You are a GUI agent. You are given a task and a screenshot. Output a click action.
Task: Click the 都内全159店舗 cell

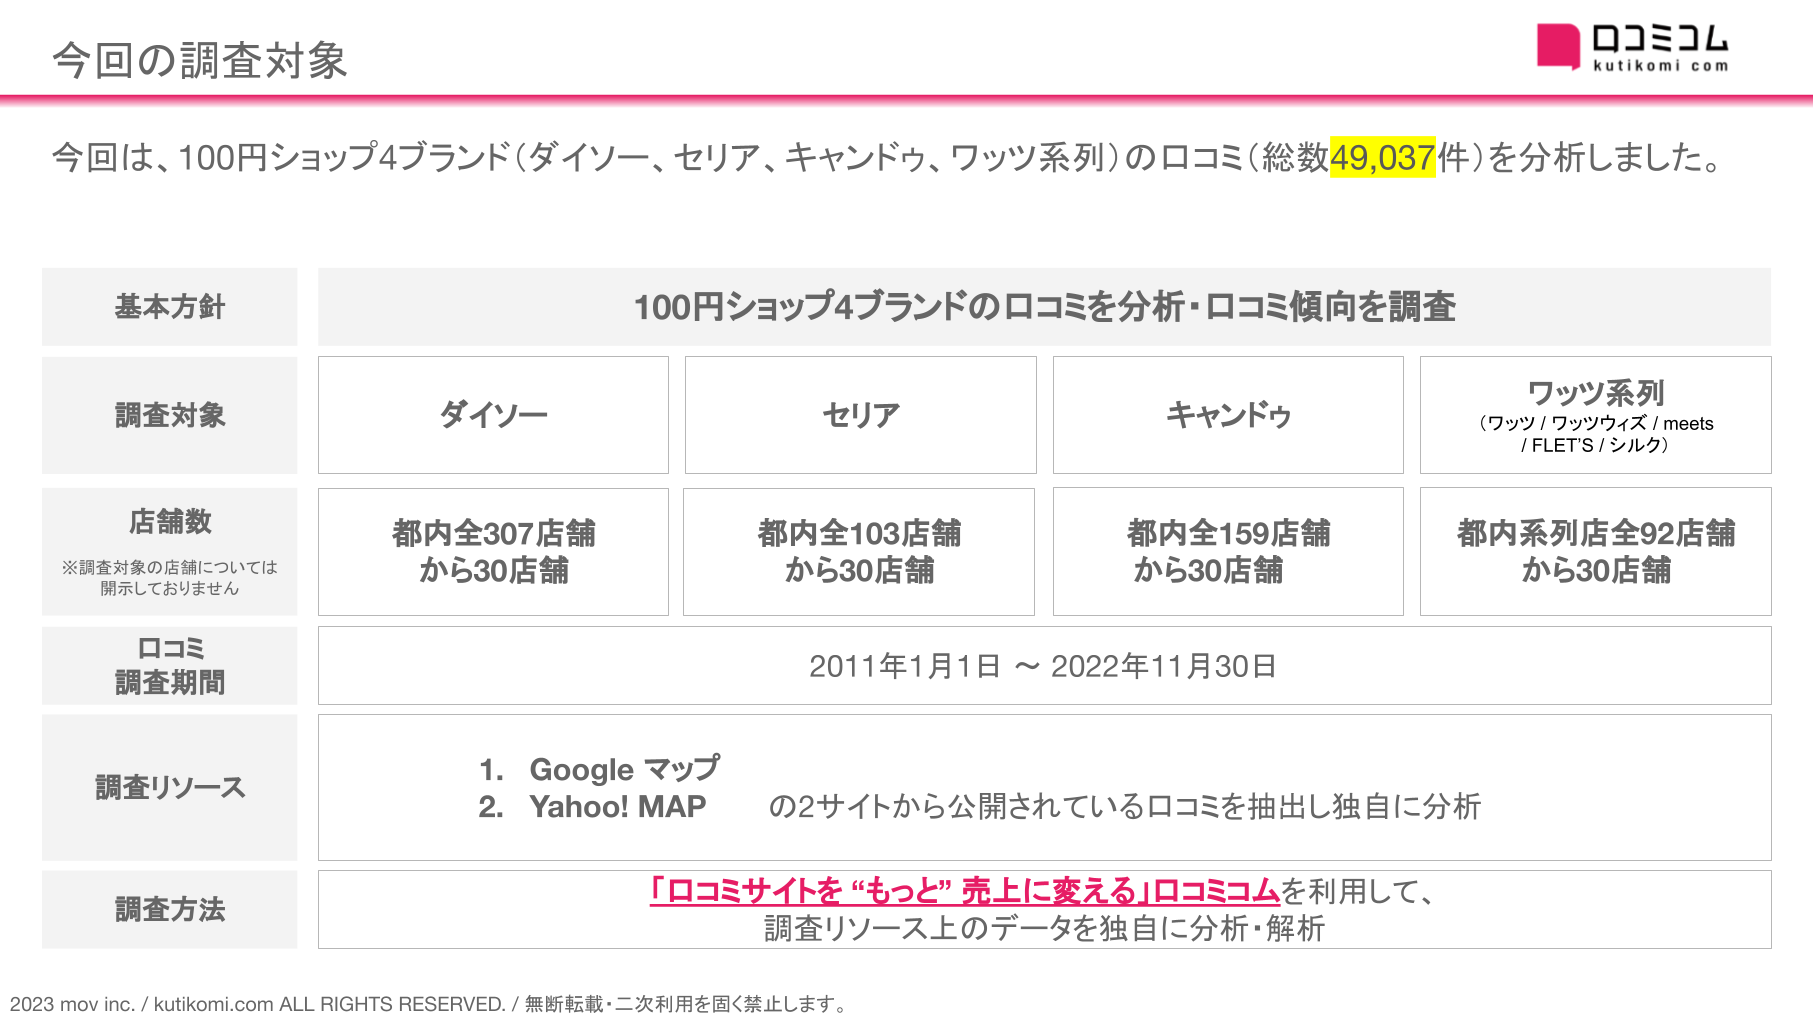point(1228,552)
